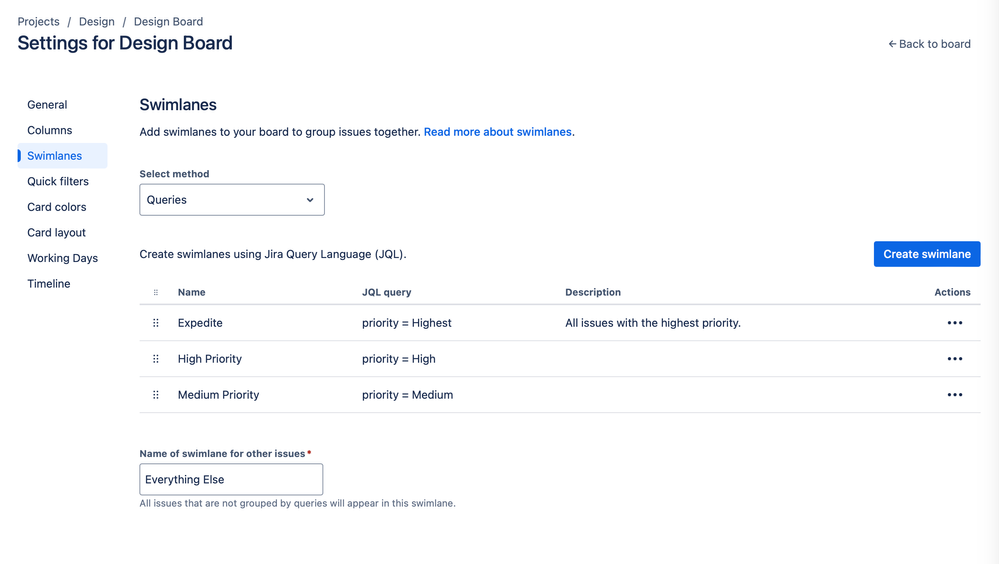Switch to Card colors settings
The width and height of the screenshot is (999, 564).
pos(57,207)
